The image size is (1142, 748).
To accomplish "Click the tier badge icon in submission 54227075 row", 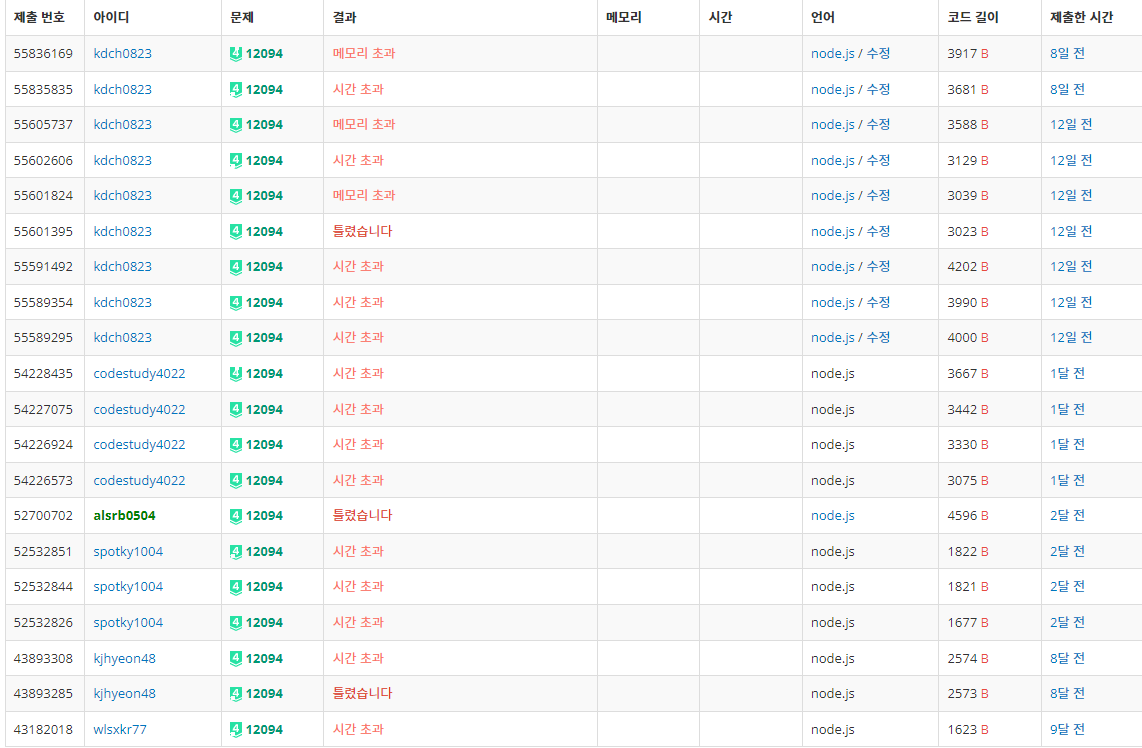I will tap(235, 409).
